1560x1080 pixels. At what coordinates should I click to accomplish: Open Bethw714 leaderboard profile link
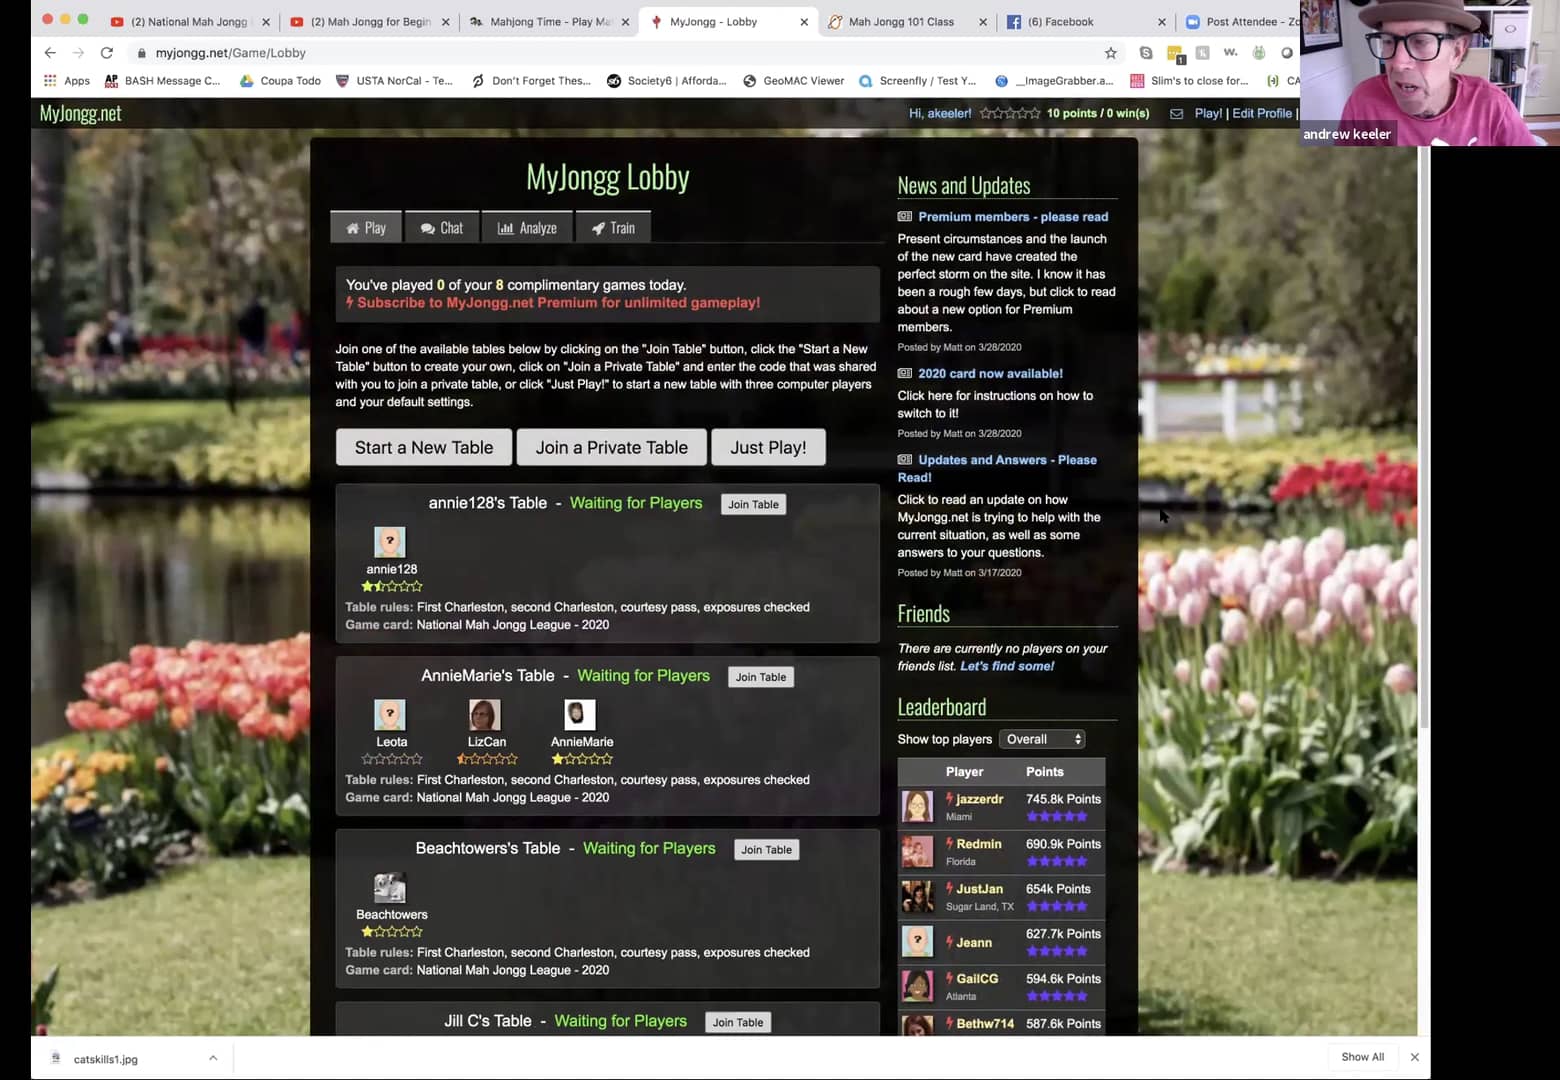(x=985, y=1024)
